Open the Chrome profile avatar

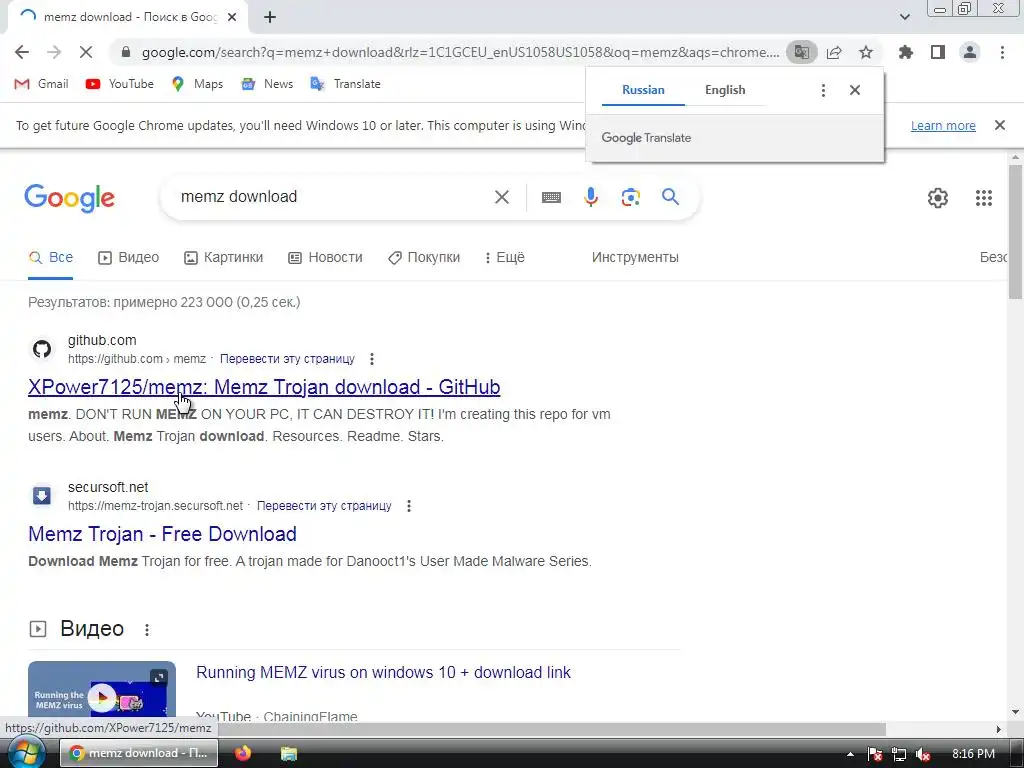970,52
